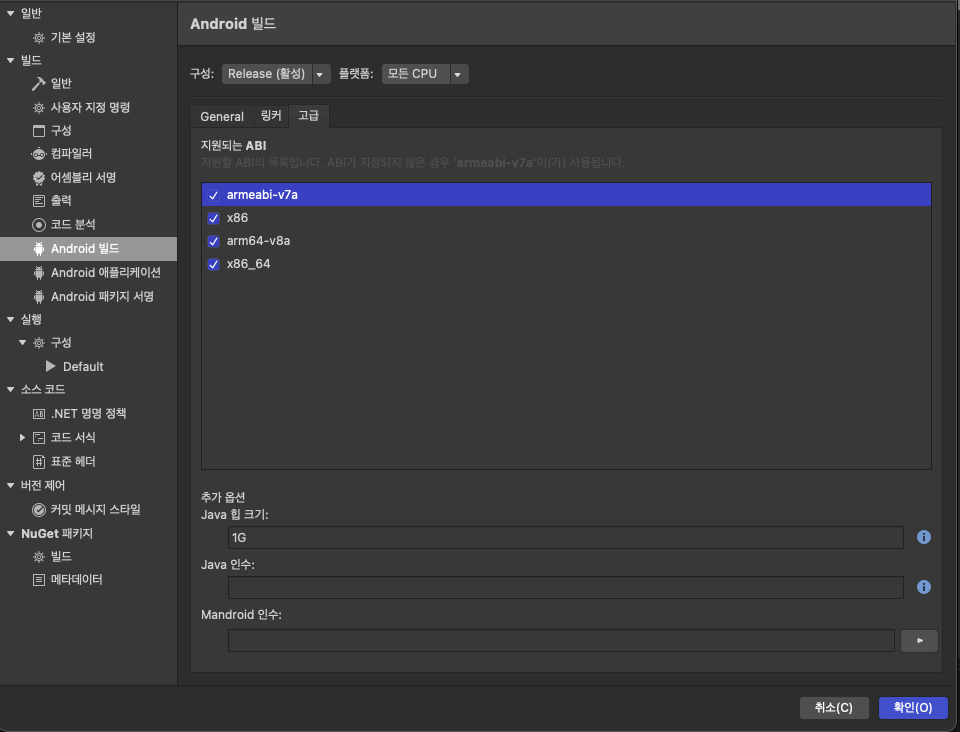Click the gear icon beside 사용자 지정 명령
This screenshot has height=732, width=960.
(39, 108)
